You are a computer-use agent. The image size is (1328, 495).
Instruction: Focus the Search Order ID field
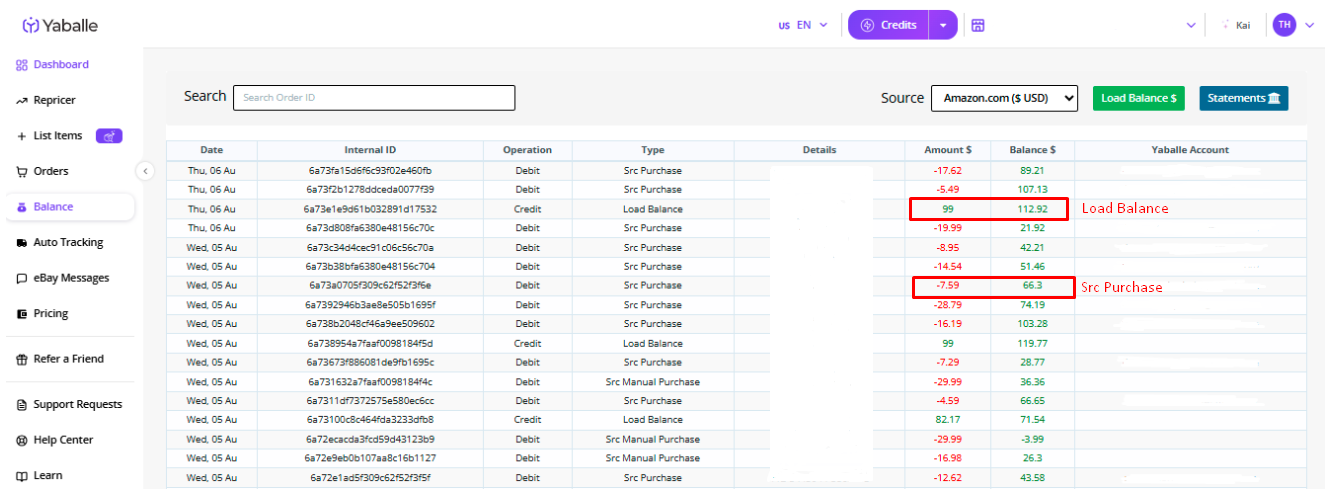374,98
